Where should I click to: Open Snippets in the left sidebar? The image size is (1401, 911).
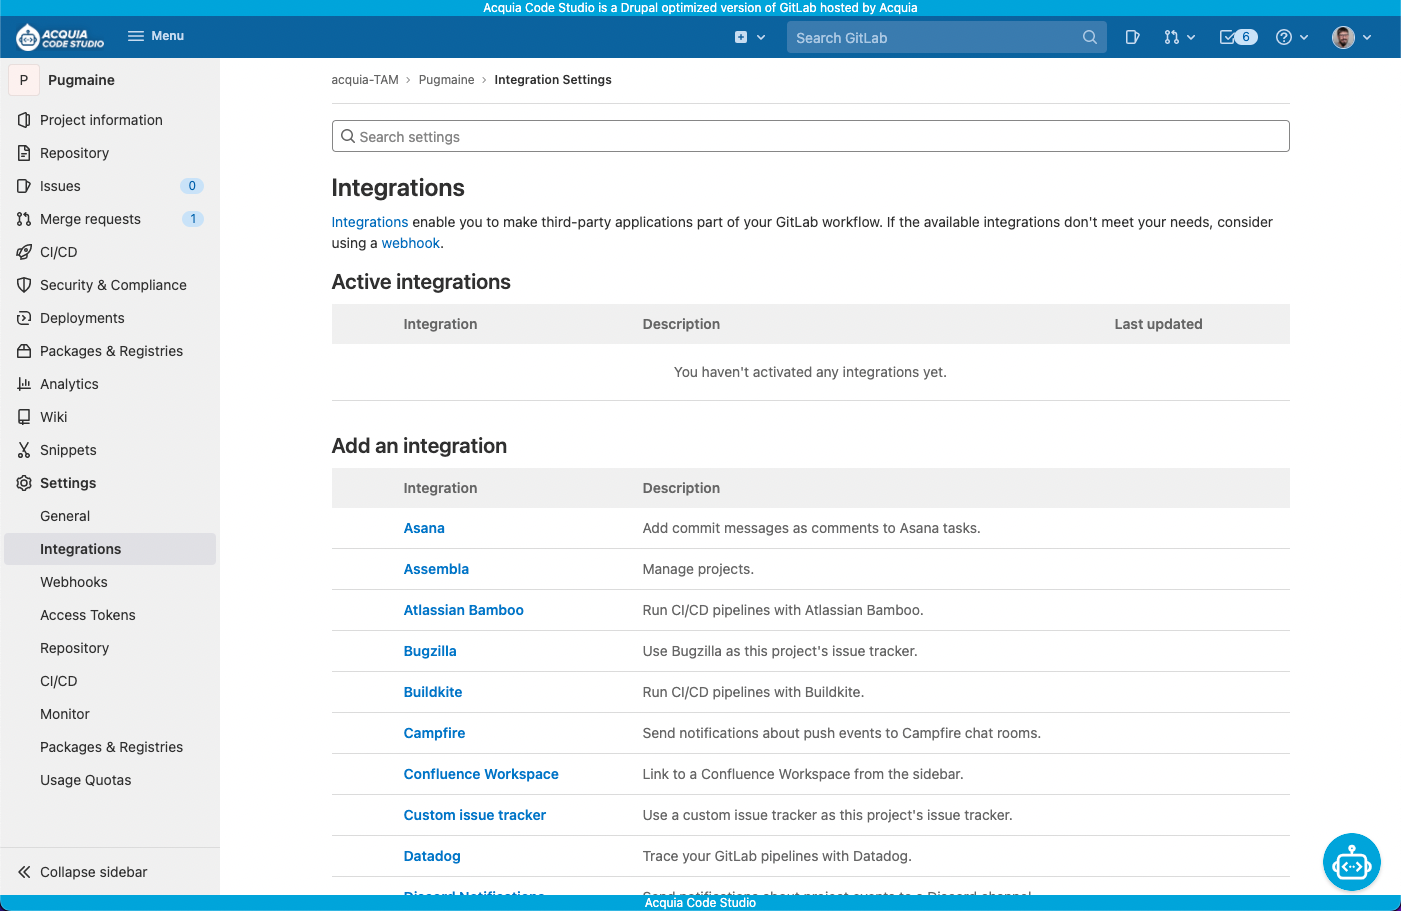pos(68,450)
